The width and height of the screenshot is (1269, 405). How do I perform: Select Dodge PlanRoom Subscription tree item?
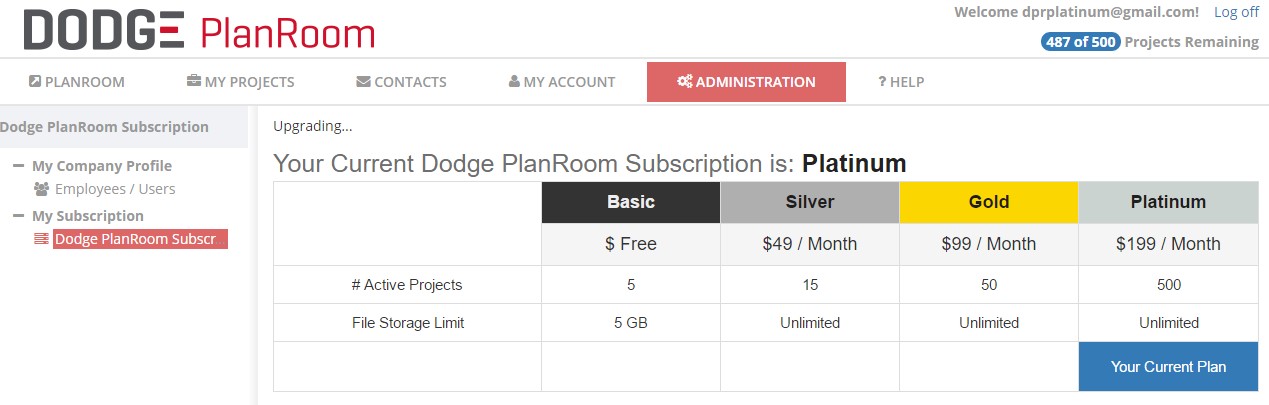point(140,239)
